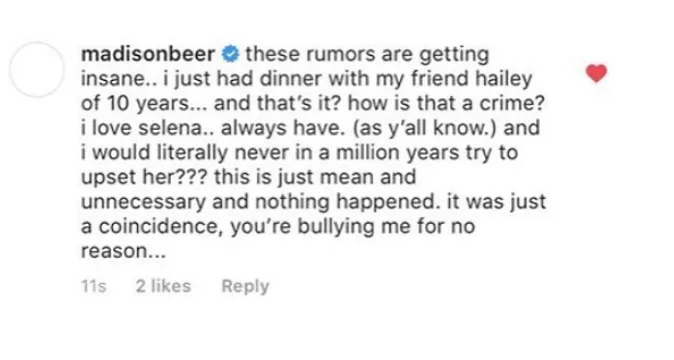Click the word "unnecessary" in the comment
674x360 pixels.
144,202
